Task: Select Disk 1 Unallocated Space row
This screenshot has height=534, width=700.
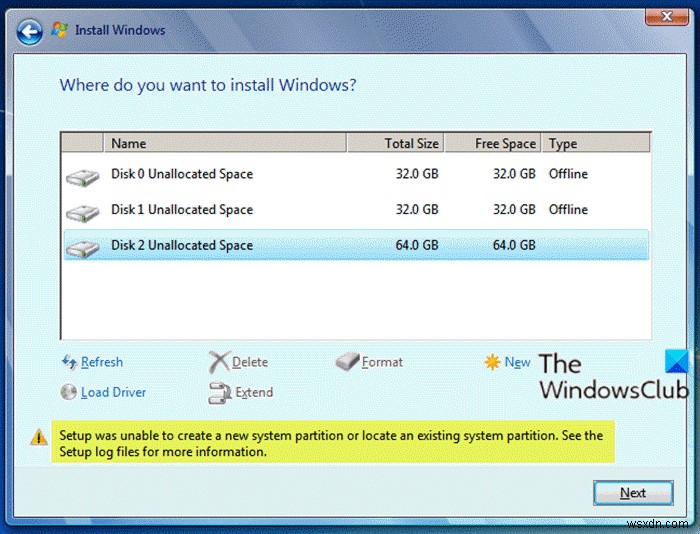Action: [356, 210]
